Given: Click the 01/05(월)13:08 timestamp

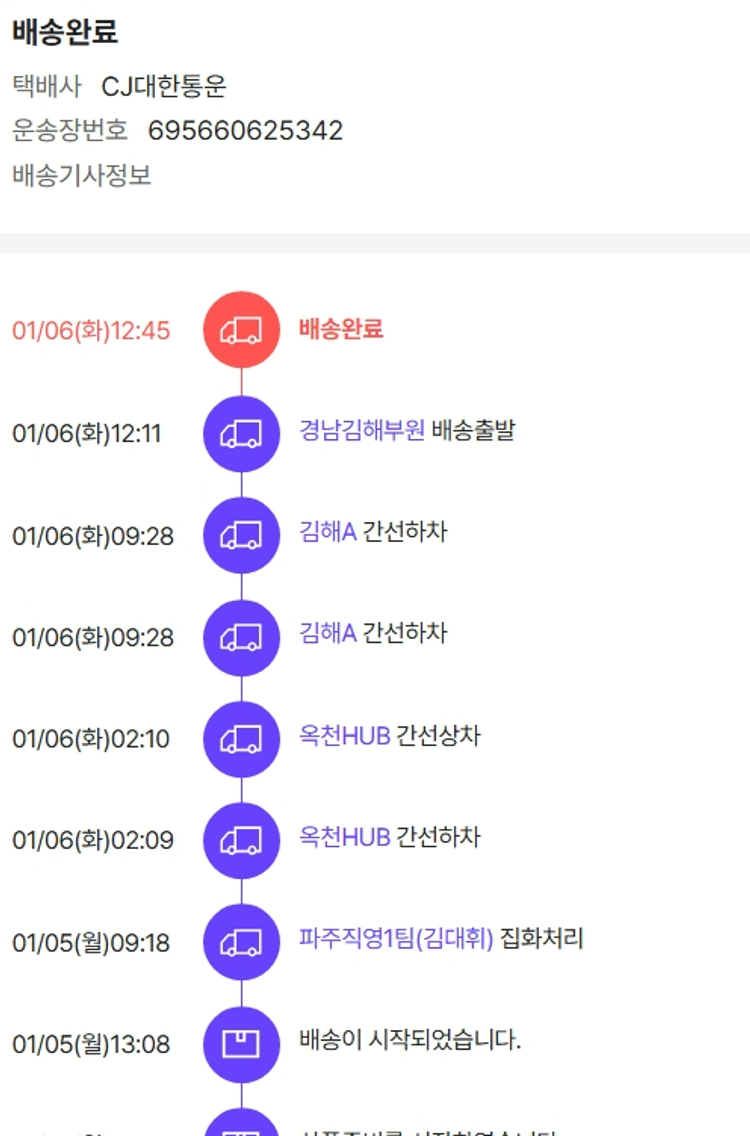Looking at the screenshot, I should click(91, 1045).
